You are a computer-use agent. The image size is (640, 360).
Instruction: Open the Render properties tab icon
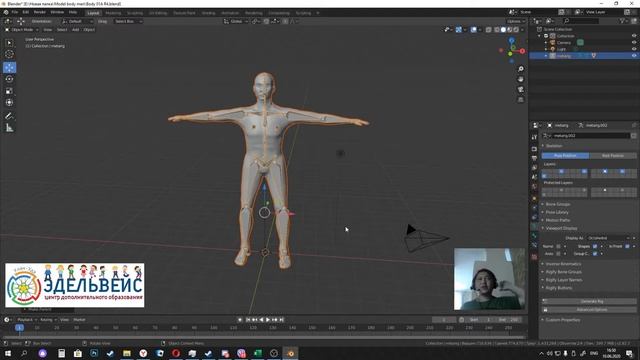coord(534,149)
